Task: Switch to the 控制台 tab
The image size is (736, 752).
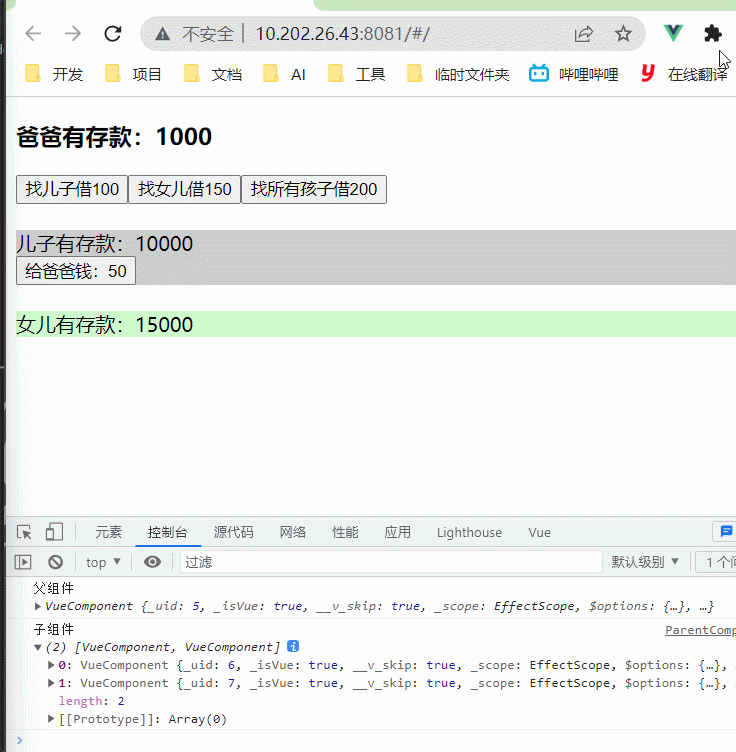Action: tap(168, 532)
